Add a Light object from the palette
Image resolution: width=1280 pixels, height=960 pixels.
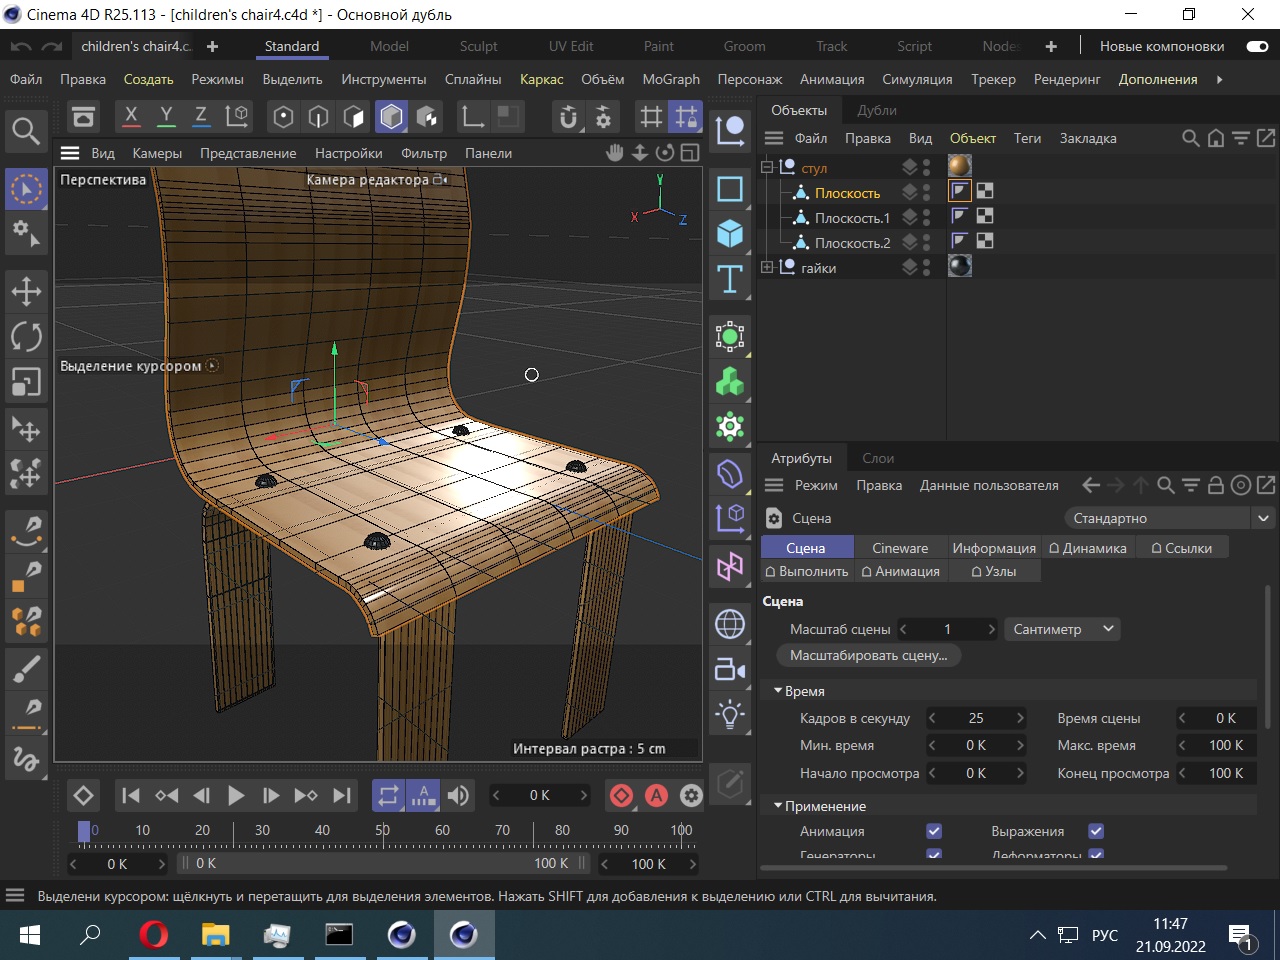click(730, 714)
